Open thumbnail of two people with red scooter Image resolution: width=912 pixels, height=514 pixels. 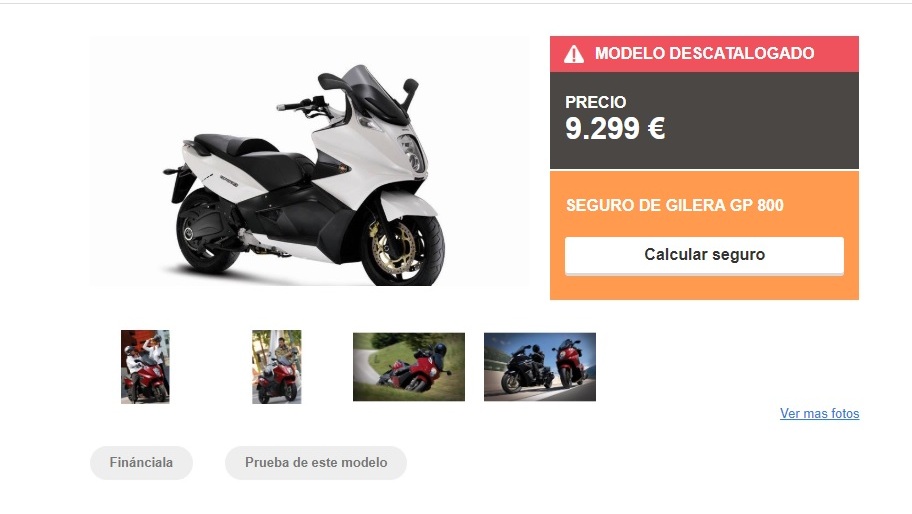(145, 367)
